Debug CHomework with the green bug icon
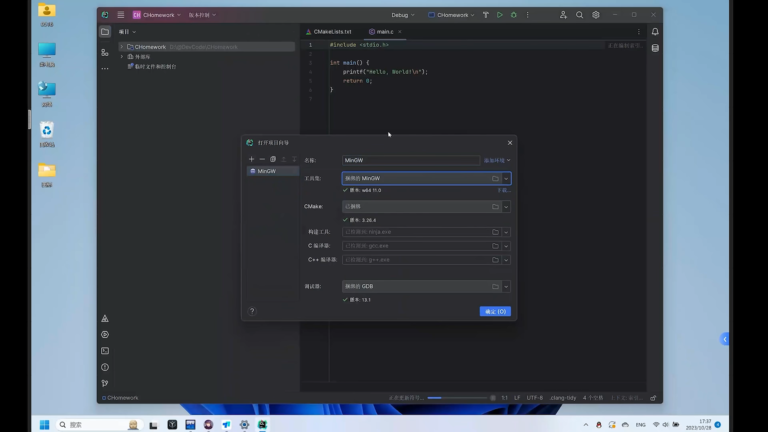Image resolution: width=768 pixels, height=432 pixels. 514,15
